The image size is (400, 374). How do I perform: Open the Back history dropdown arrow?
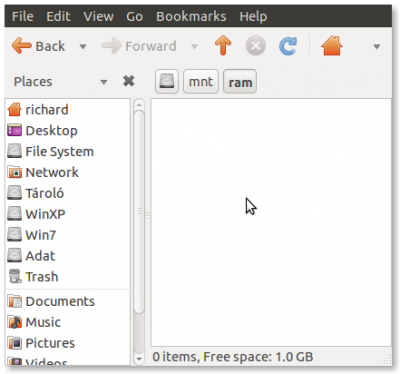tap(83, 46)
